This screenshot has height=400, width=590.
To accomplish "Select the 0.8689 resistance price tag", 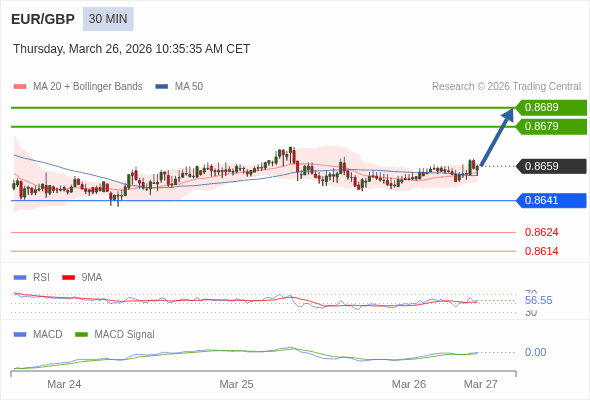I will (x=551, y=108).
